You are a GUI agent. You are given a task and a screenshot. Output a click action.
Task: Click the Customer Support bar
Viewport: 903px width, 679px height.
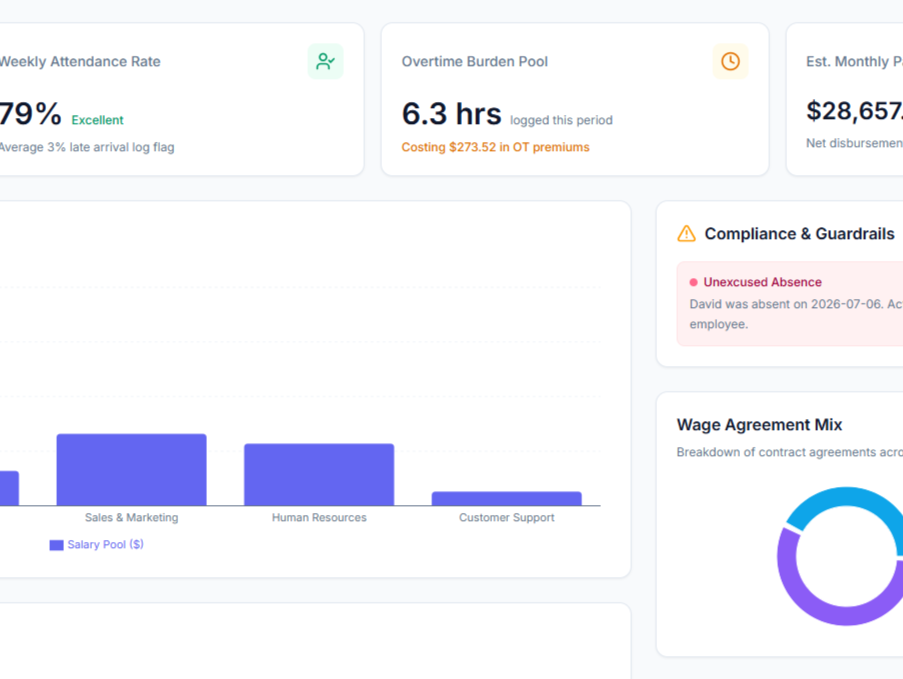coord(507,498)
